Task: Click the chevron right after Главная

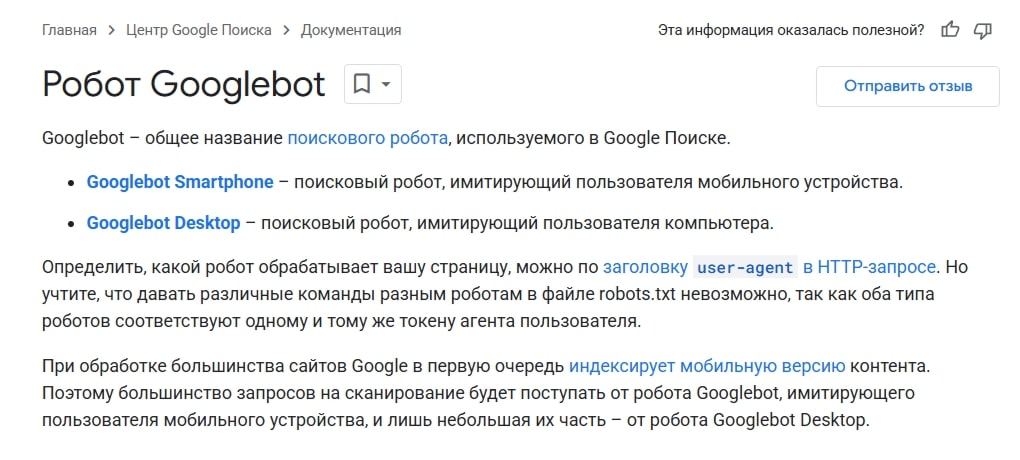Action: click(111, 30)
